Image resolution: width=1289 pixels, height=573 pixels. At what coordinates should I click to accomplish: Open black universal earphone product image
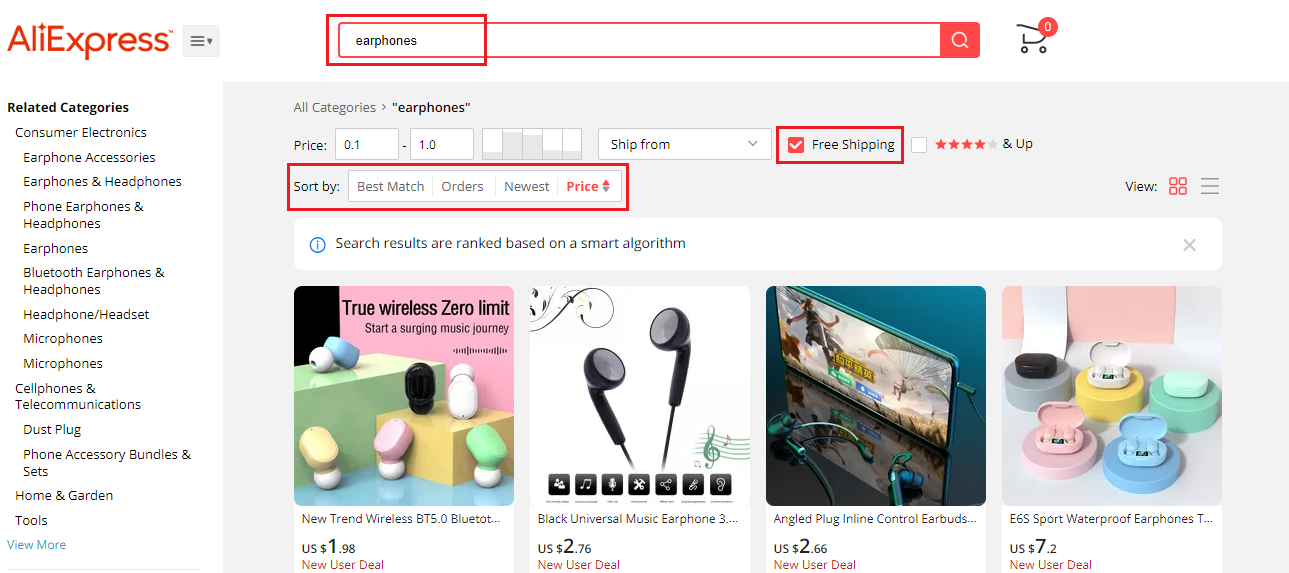(x=640, y=396)
